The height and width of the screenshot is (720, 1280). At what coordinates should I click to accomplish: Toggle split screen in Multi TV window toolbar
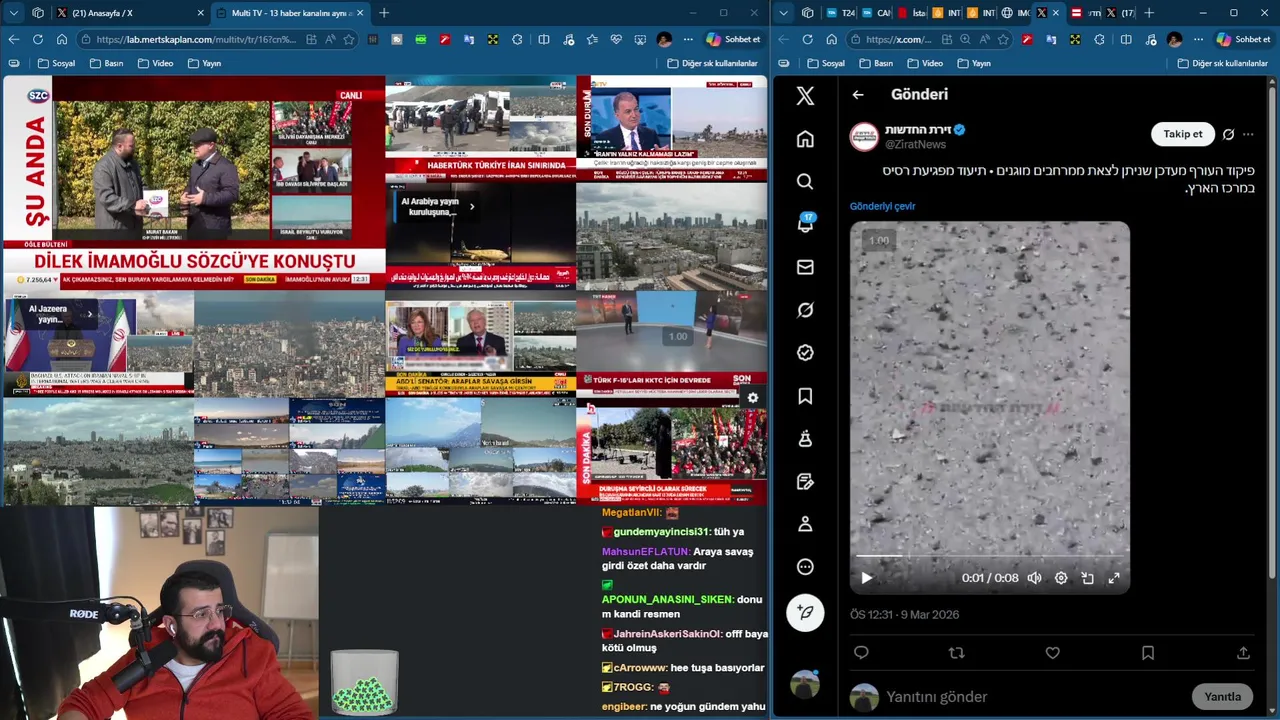543,39
